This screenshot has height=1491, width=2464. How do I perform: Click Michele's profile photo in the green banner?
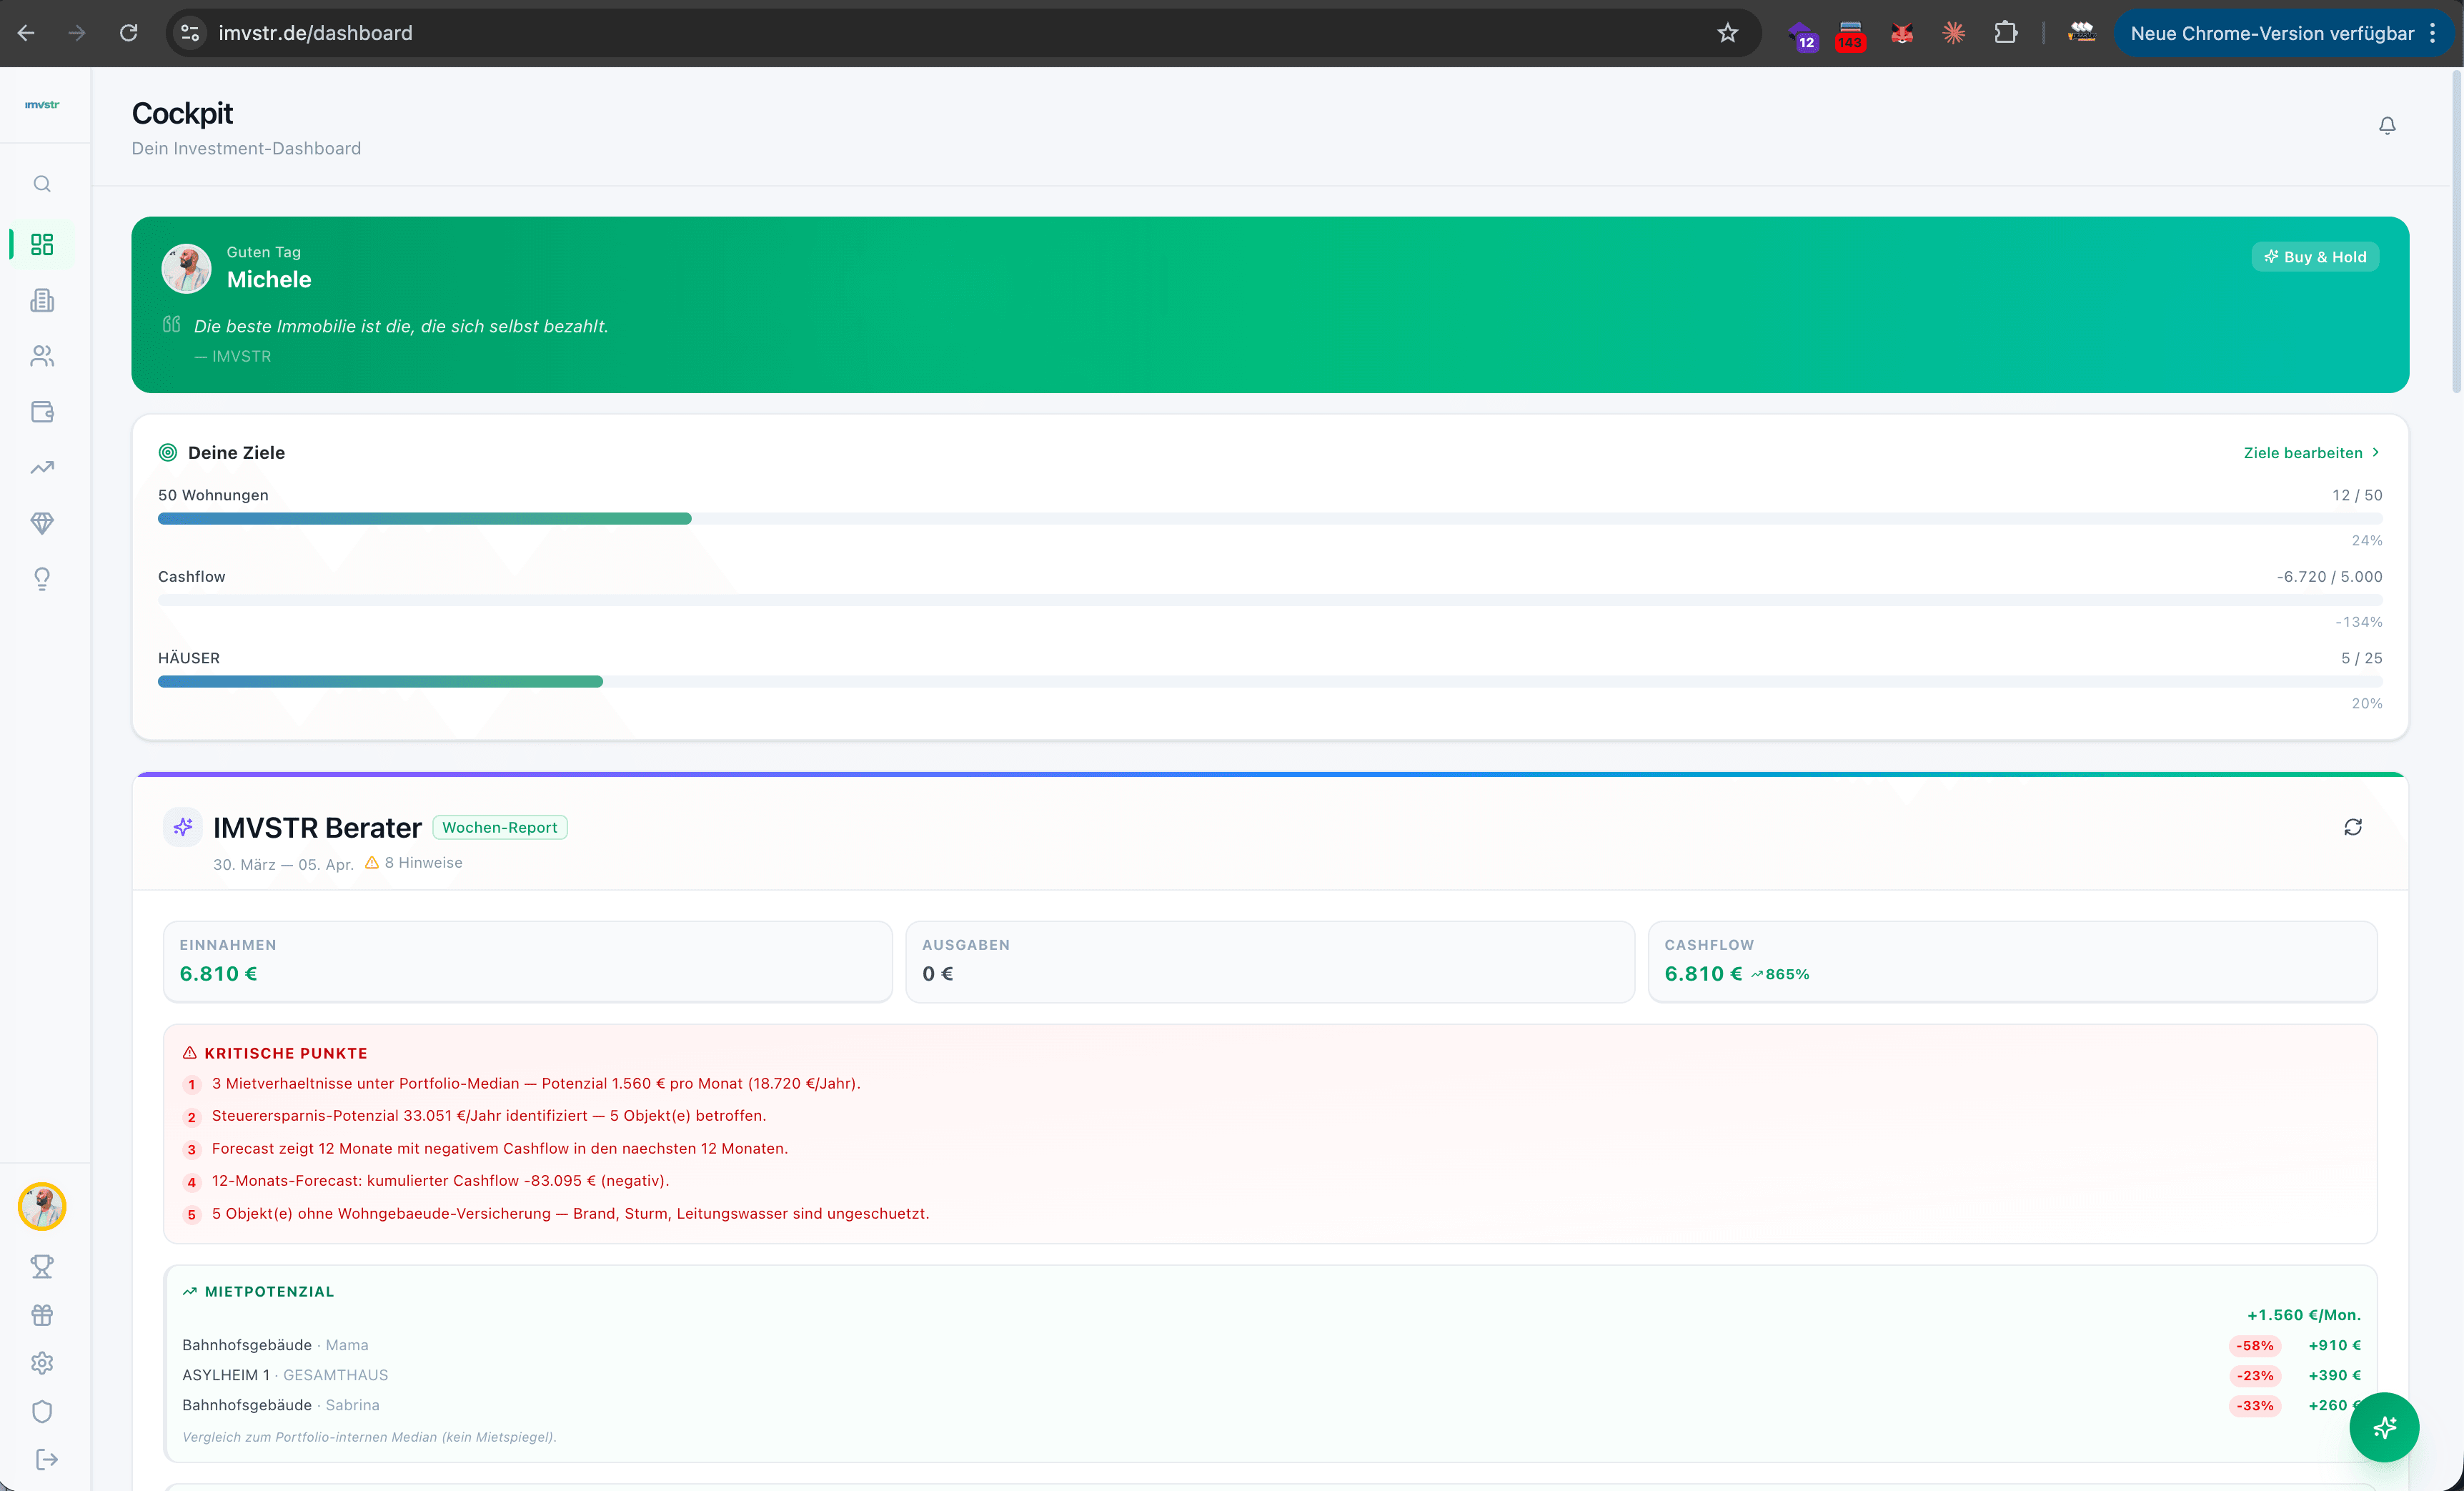(186, 268)
